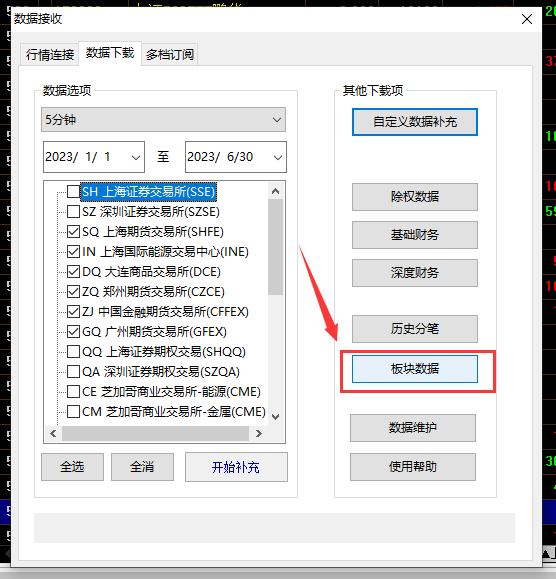Select the SH 上海证券交易所(SSE) row text
This screenshot has height=579, width=556.
(148, 192)
